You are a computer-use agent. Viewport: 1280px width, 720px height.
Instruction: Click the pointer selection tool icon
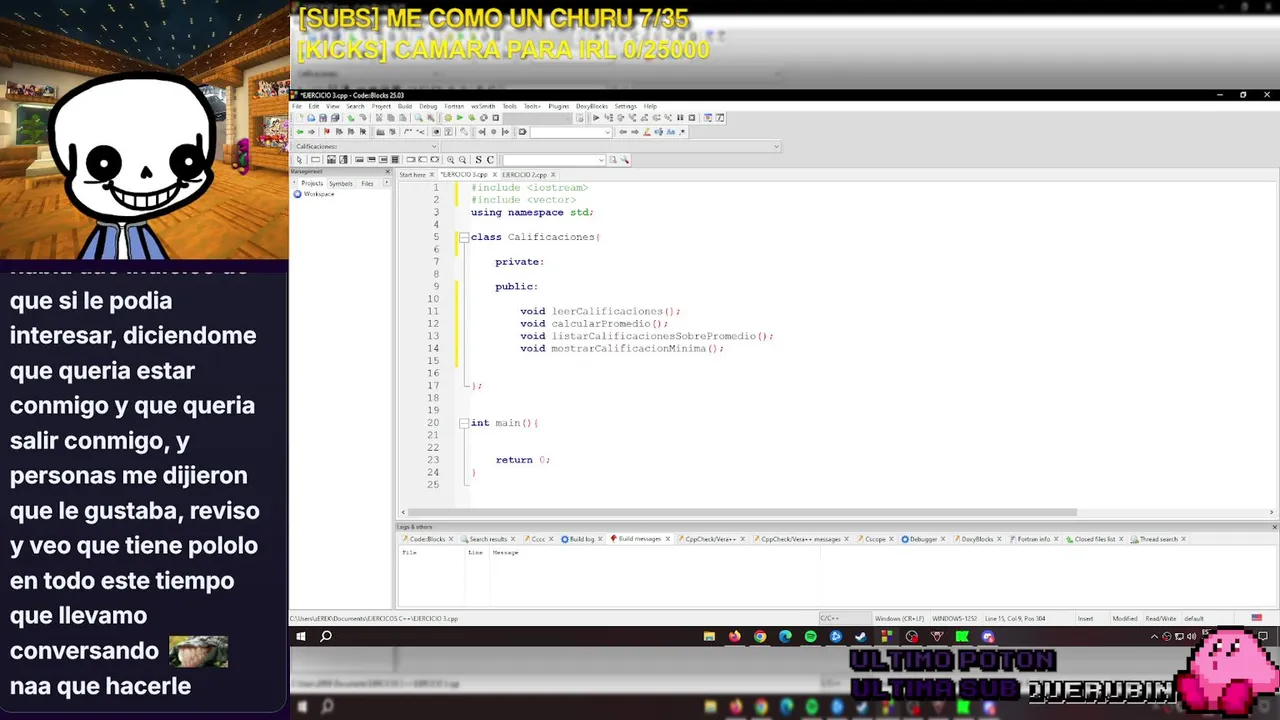pyautogui.click(x=299, y=160)
